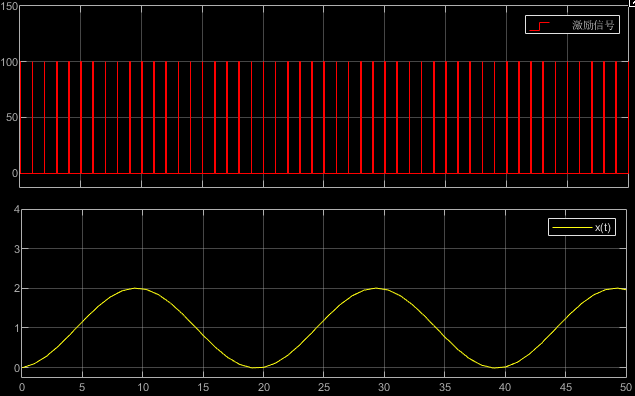This screenshot has height=396, width=635.
Task: Select the 100 y-axis tick label
Action: pyautogui.click(x=9, y=62)
